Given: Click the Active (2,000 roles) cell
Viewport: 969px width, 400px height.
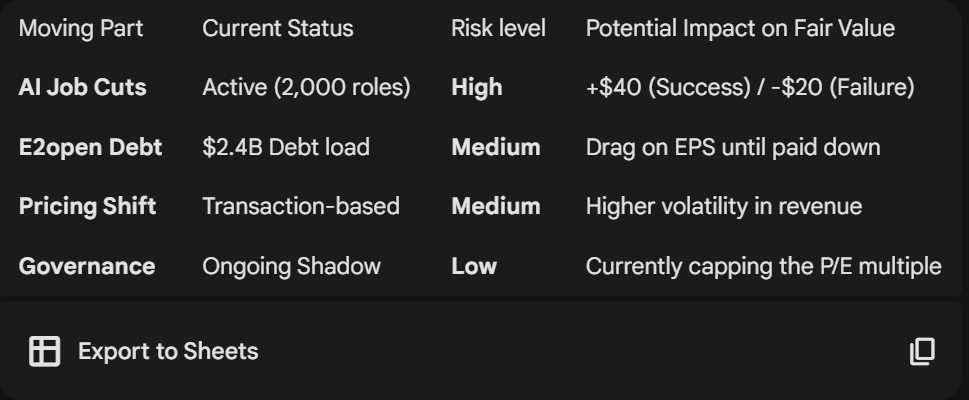Looking at the screenshot, I should pyautogui.click(x=306, y=88).
